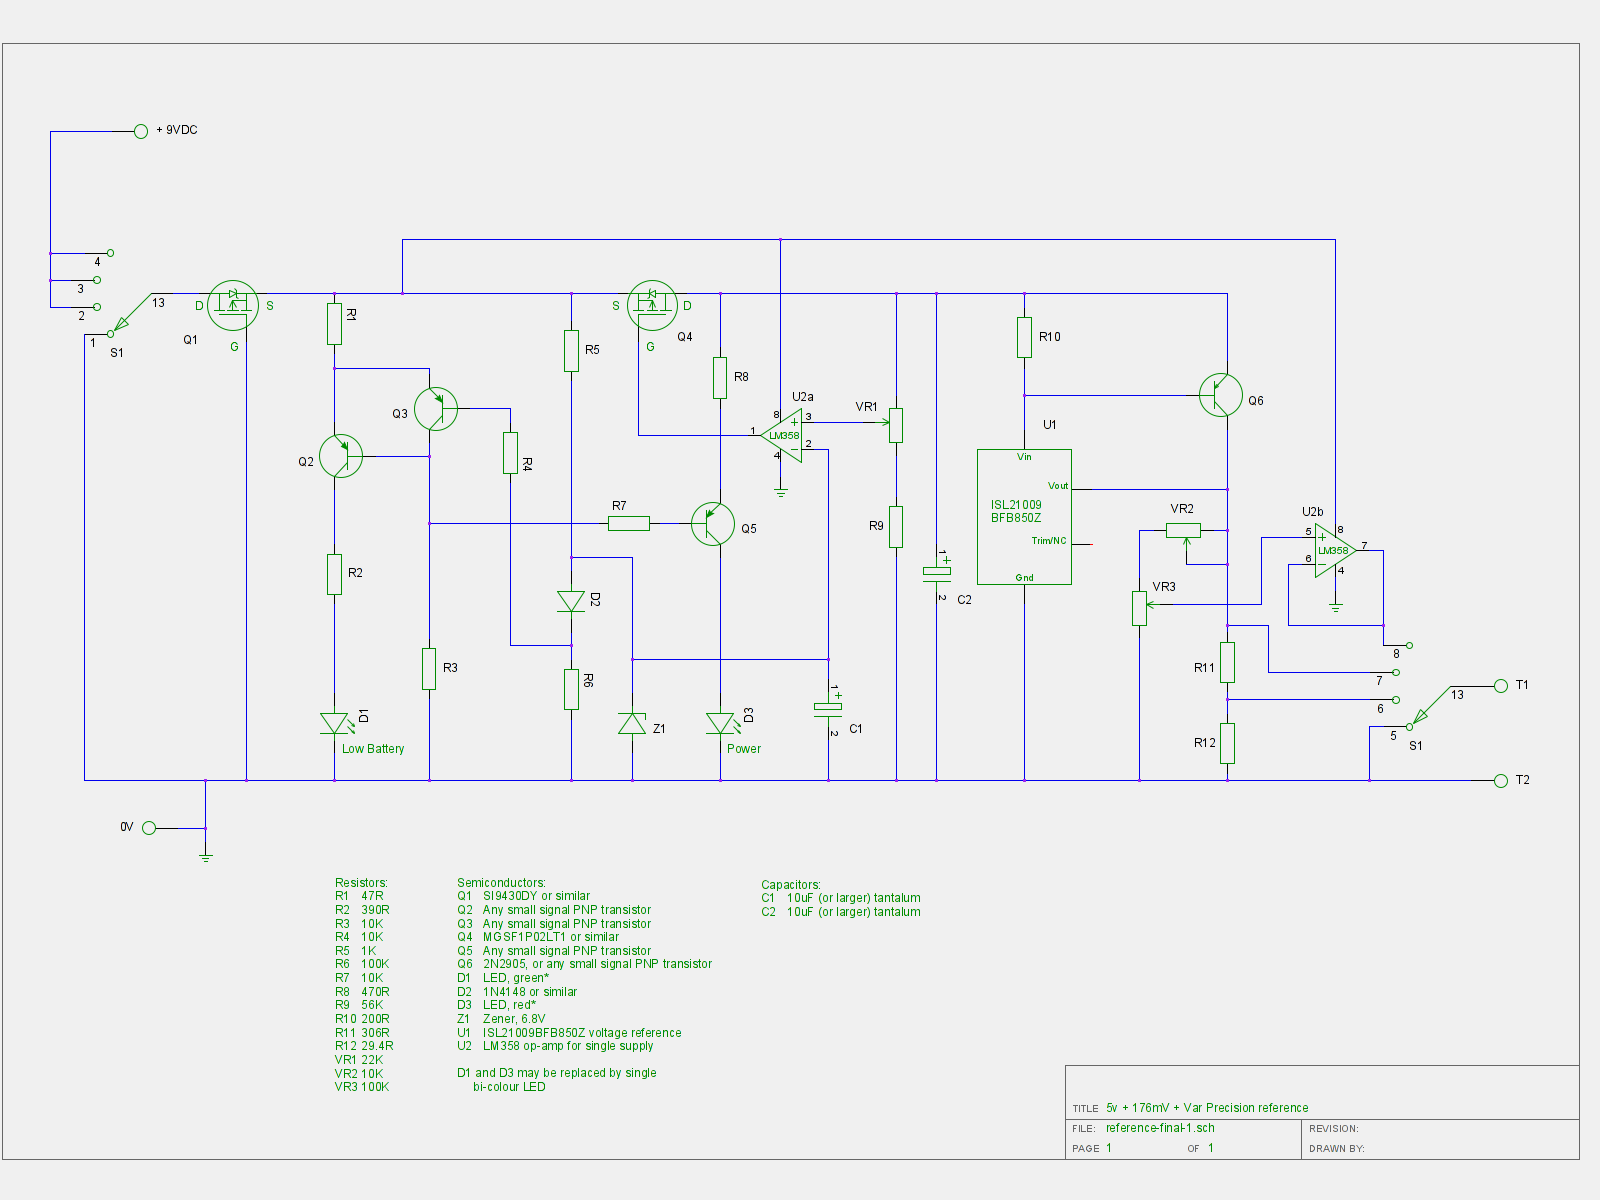
Task: Select the R1 resistor symbol
Action: pos(334,324)
